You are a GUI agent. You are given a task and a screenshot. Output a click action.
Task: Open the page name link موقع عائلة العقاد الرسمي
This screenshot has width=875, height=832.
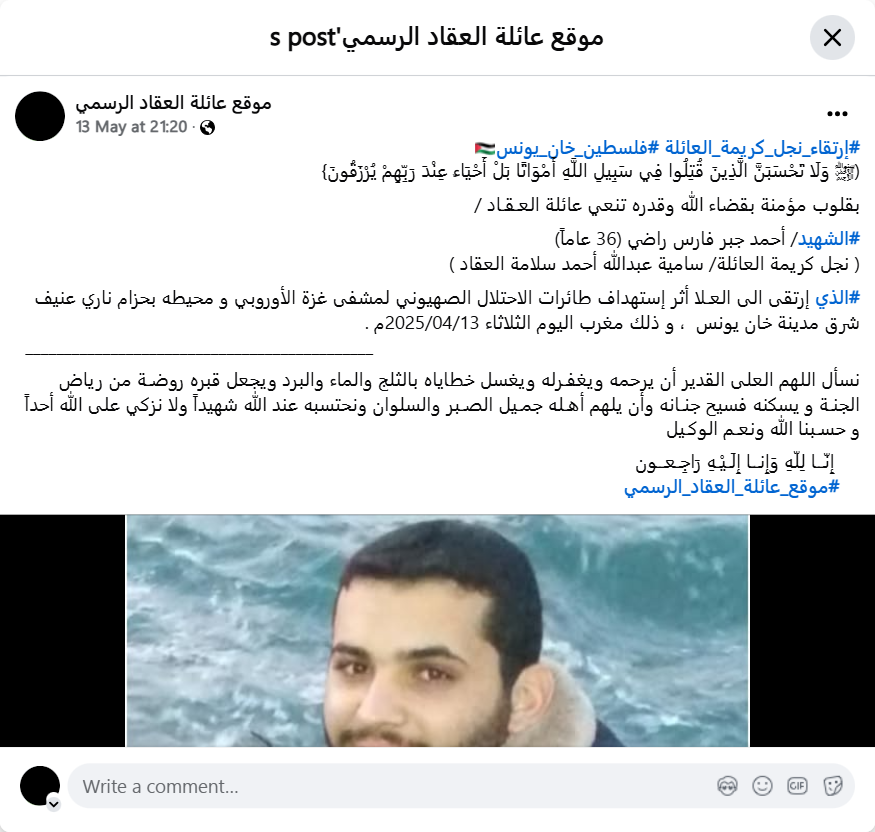[174, 103]
